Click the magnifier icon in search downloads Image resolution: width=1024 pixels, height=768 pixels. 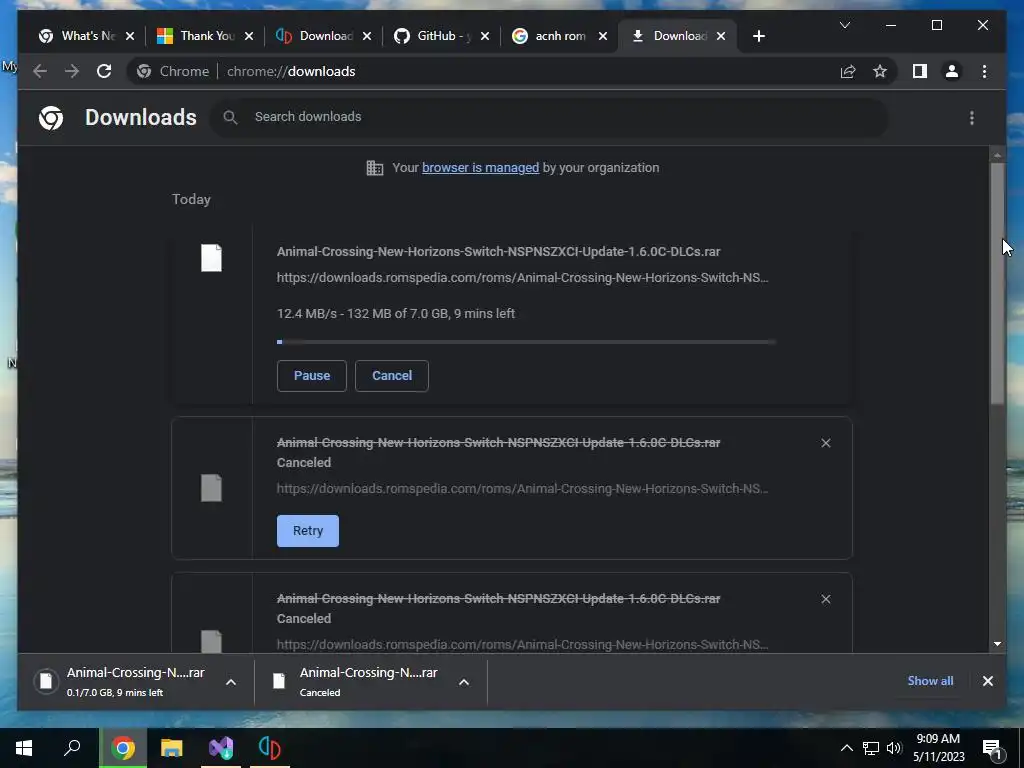pos(230,118)
